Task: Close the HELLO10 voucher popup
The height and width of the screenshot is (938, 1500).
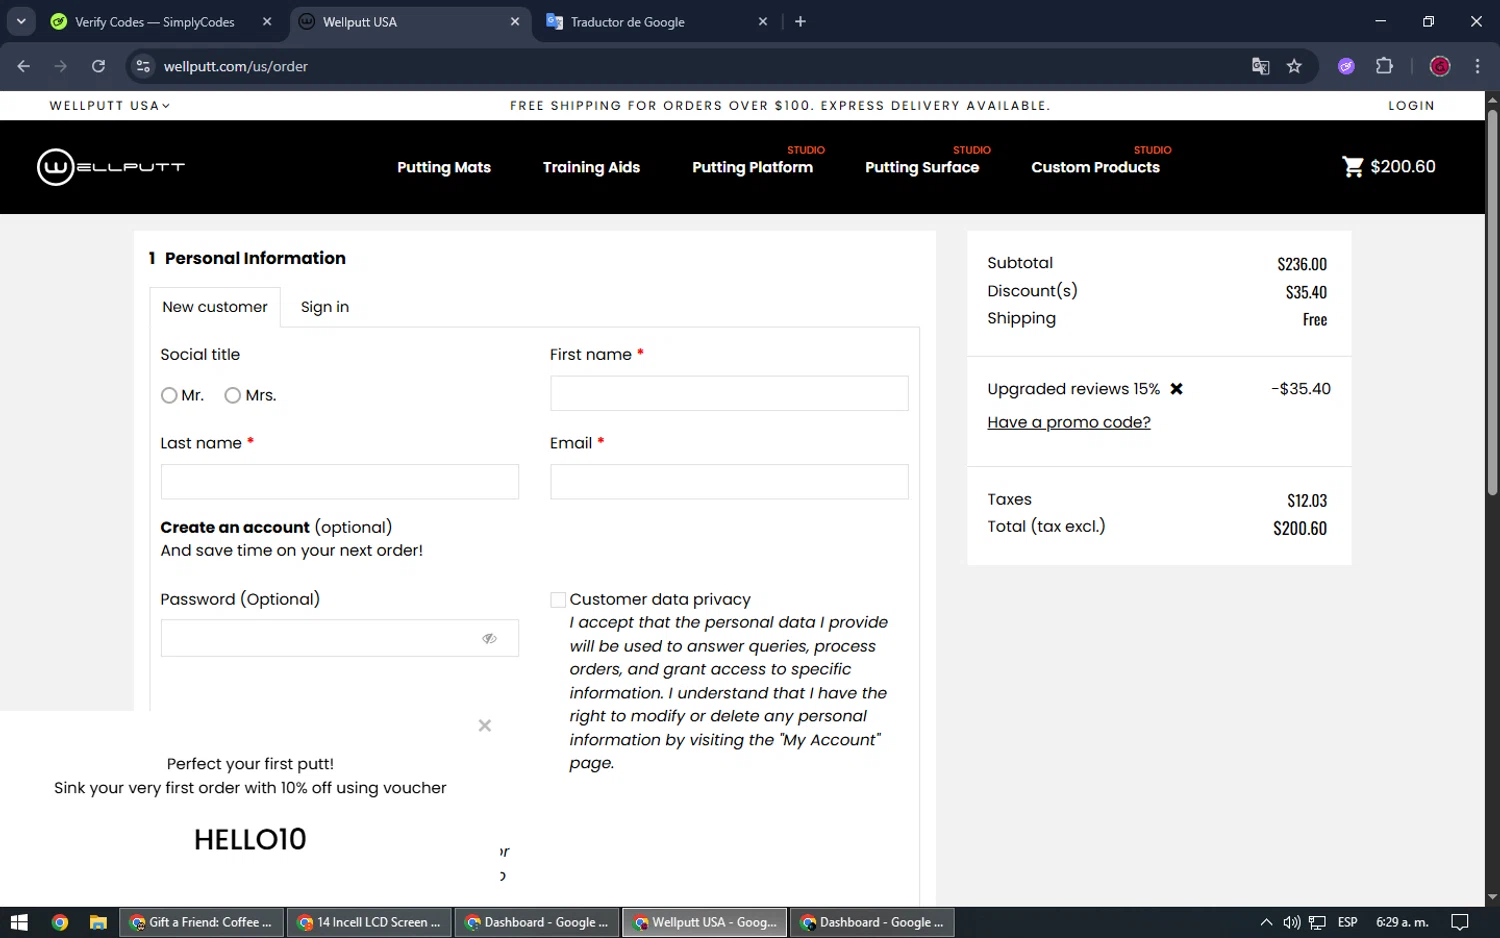Action: [485, 726]
